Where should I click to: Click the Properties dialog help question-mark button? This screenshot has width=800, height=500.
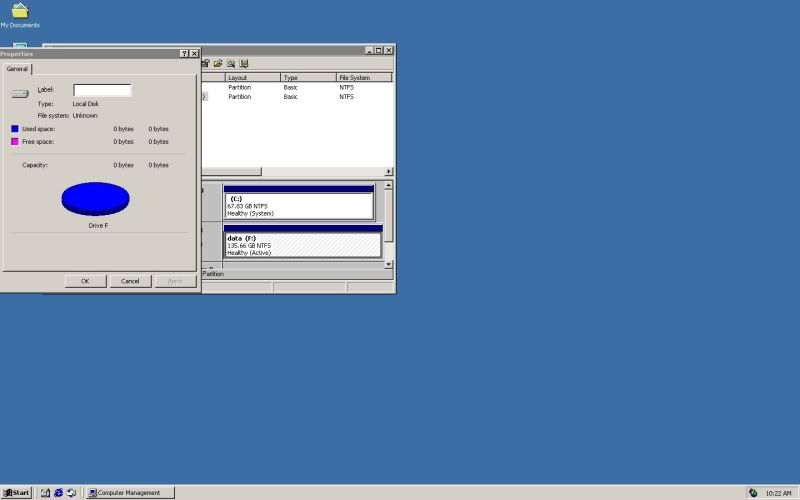(184, 54)
